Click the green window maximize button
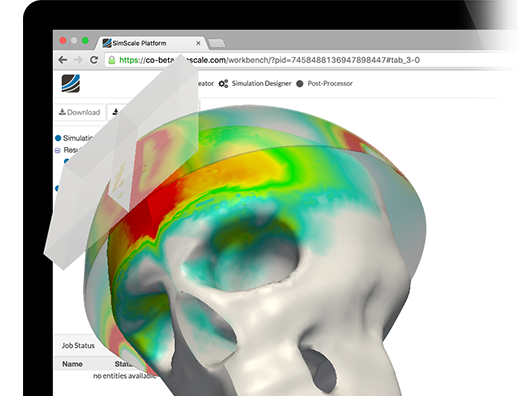 pyautogui.click(x=85, y=40)
